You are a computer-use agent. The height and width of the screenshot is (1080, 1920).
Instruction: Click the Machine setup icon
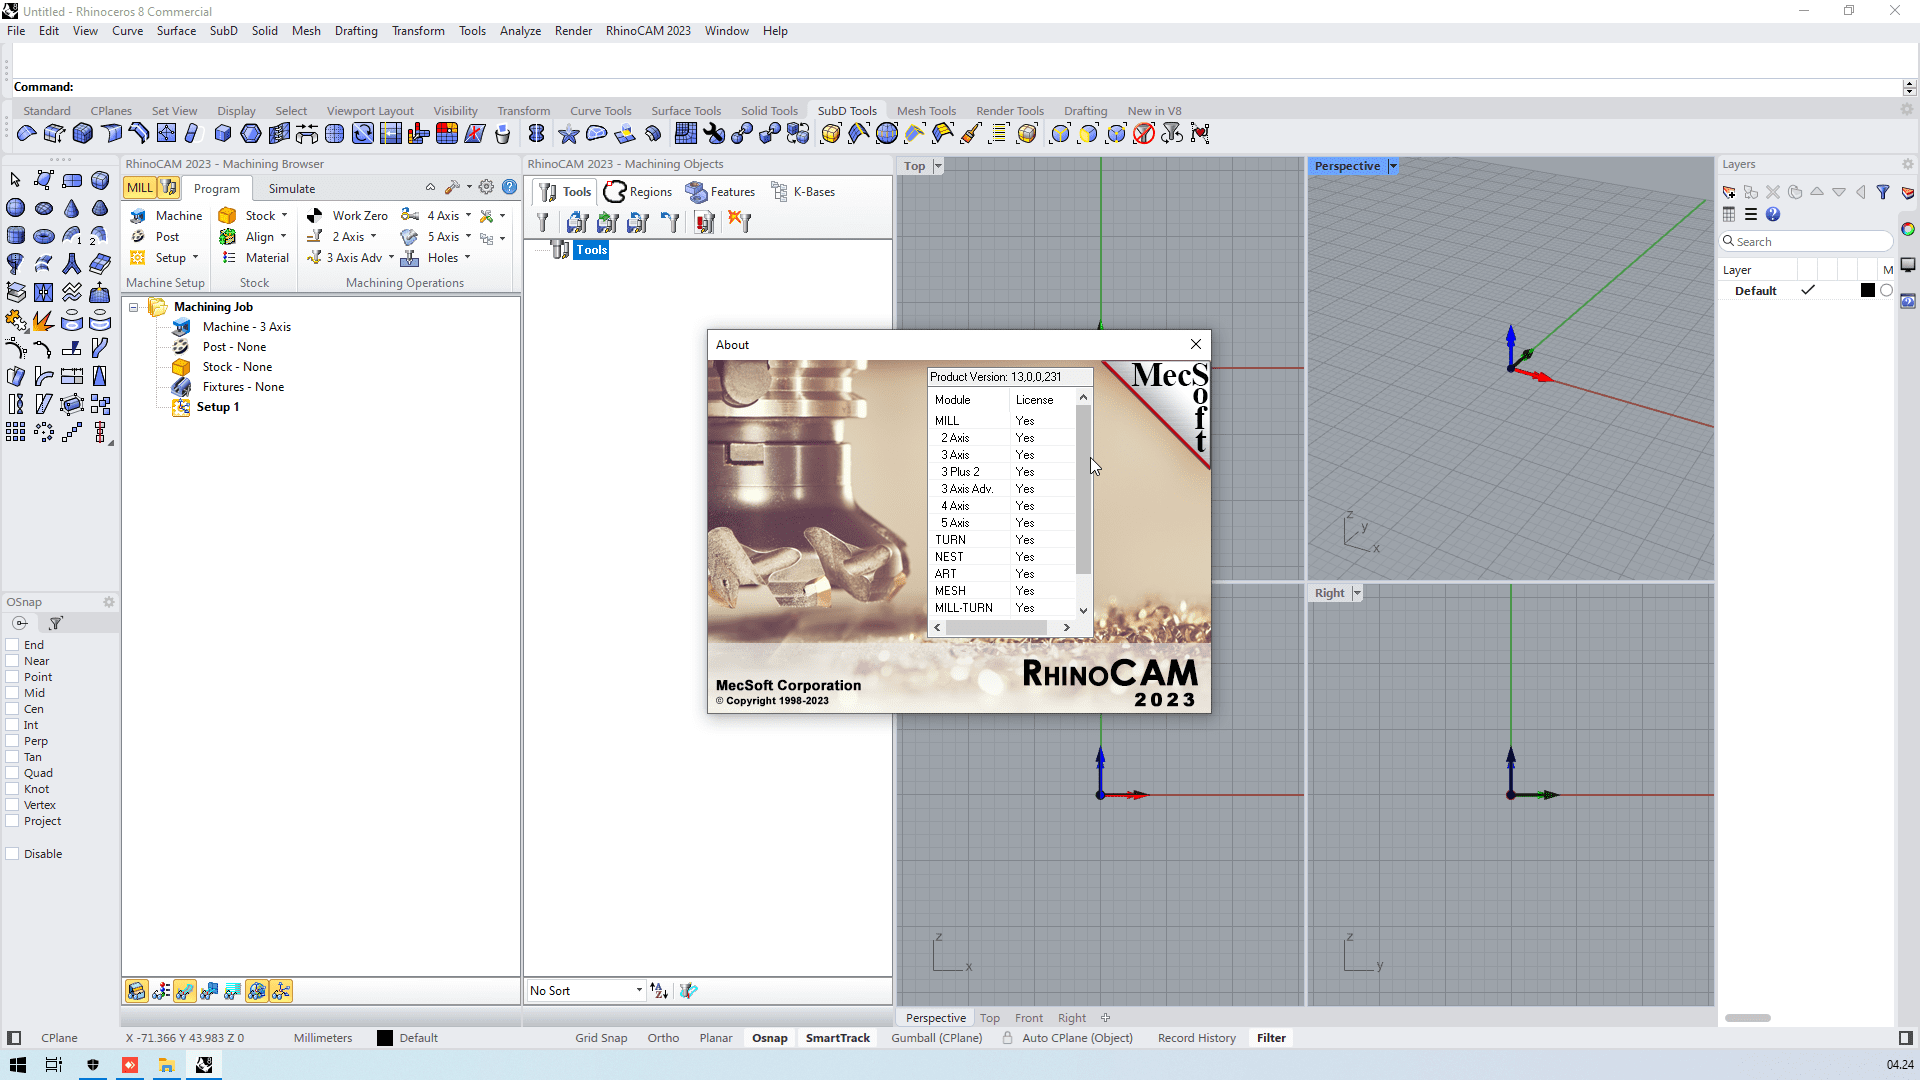139,216
